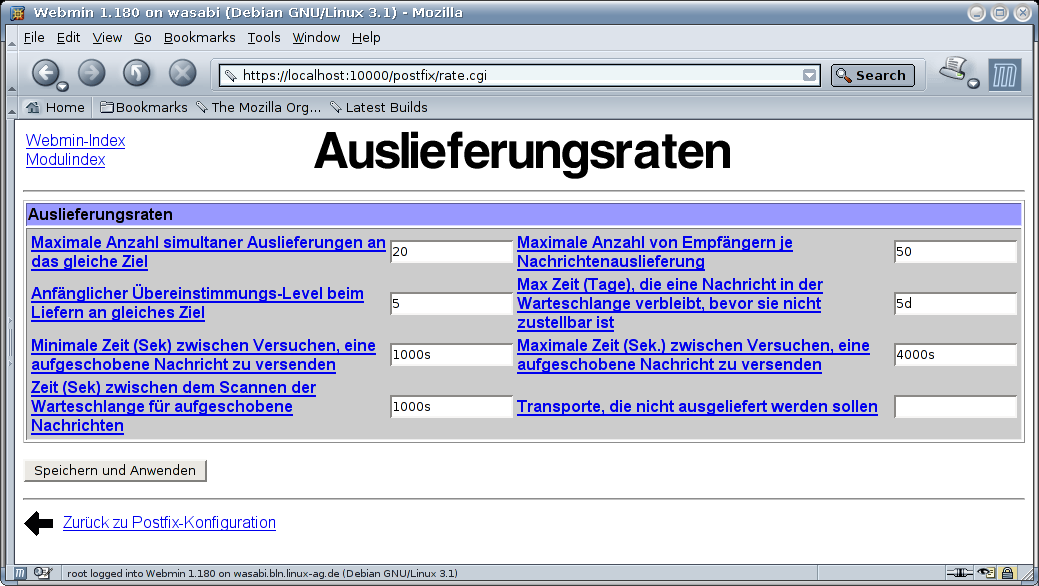Screen dimensions: 1039x586
Task: Open the Tools menu
Action: point(264,38)
